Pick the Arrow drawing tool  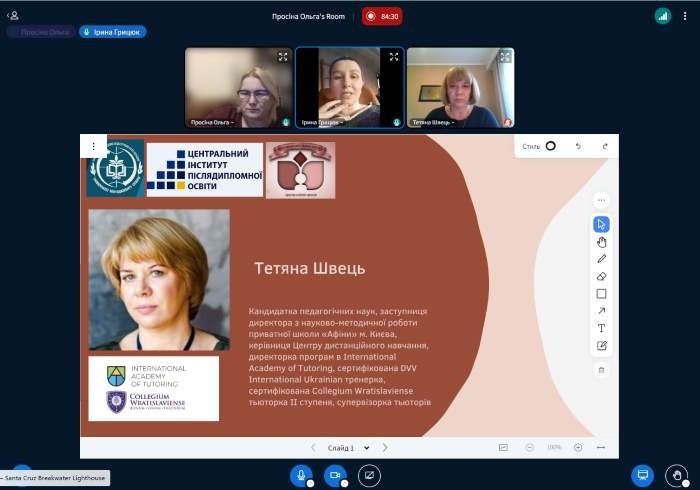[x=601, y=311]
